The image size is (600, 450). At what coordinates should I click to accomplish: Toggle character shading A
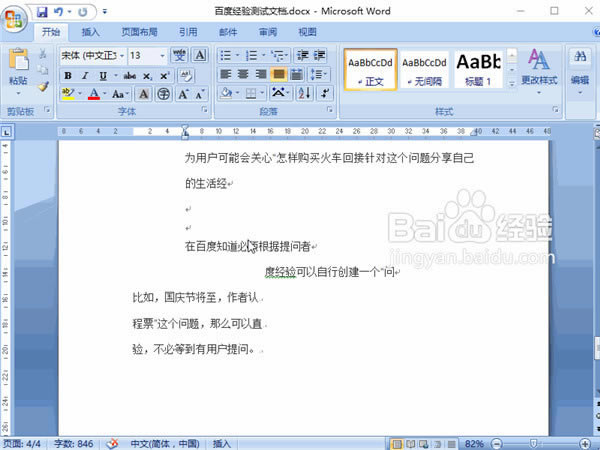coord(143,94)
